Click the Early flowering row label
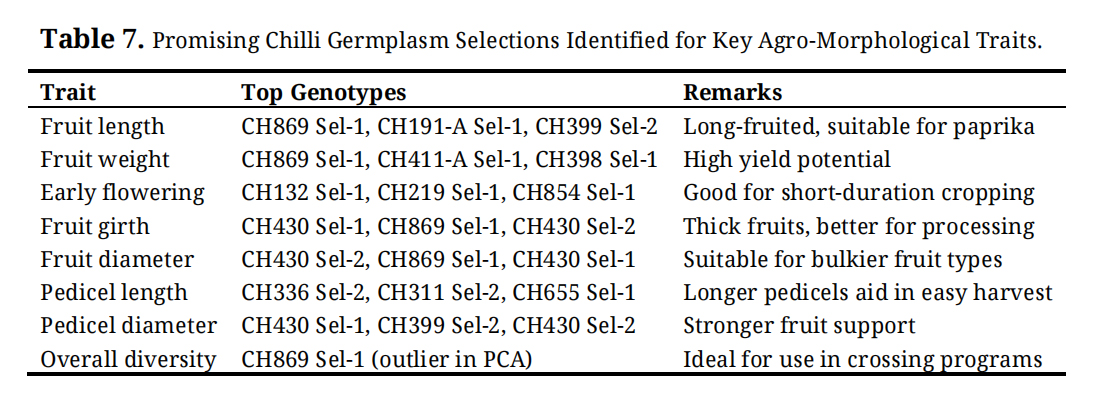 click(122, 193)
